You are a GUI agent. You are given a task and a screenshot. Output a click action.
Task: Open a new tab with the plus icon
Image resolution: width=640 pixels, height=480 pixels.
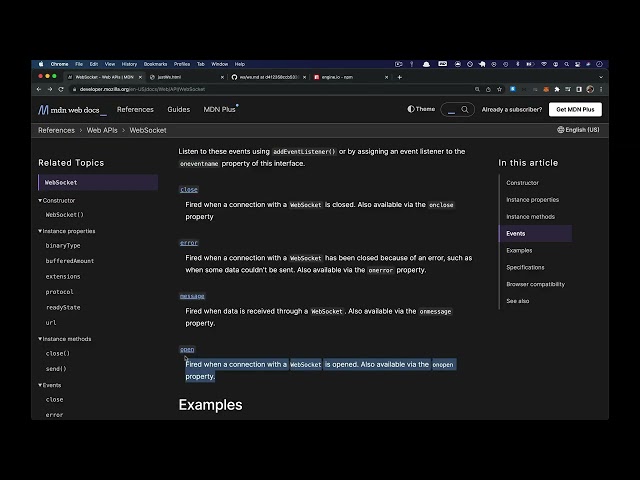tap(400, 77)
